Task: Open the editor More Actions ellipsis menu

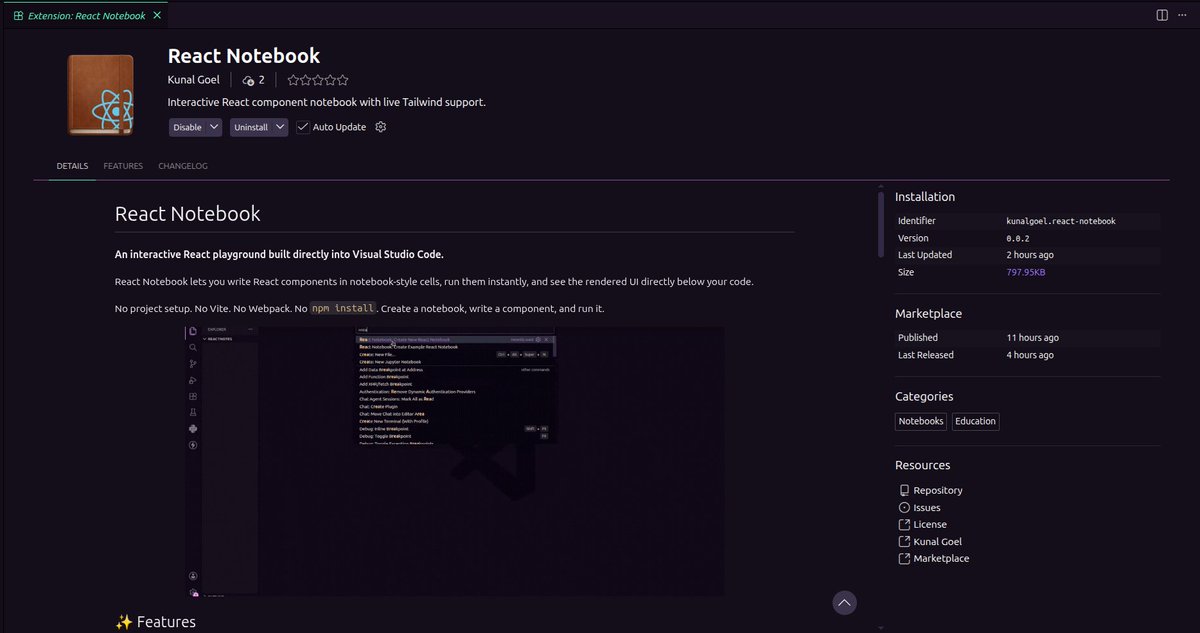Action: (1185, 15)
